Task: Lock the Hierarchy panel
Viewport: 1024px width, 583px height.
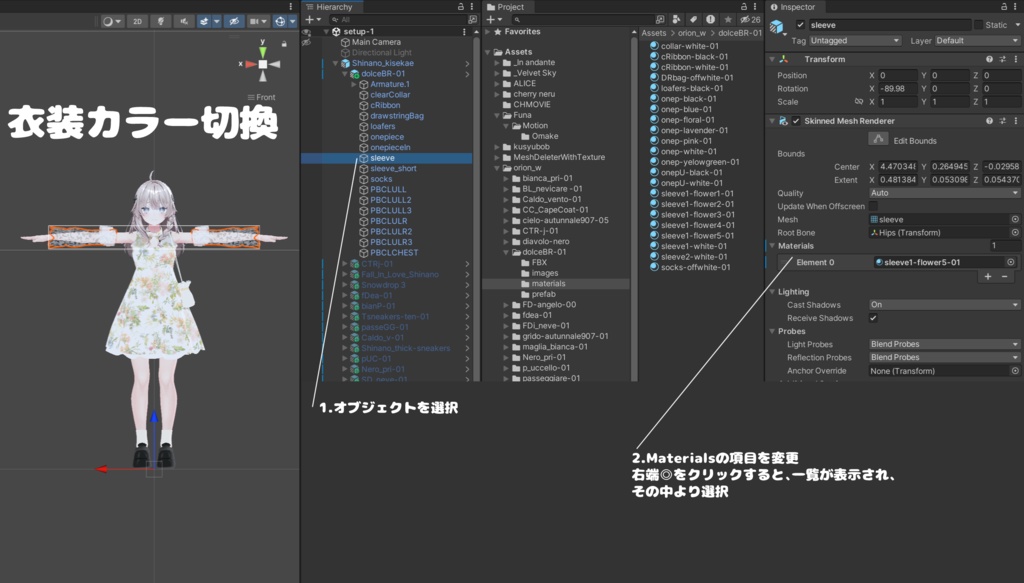Action: (460, 7)
